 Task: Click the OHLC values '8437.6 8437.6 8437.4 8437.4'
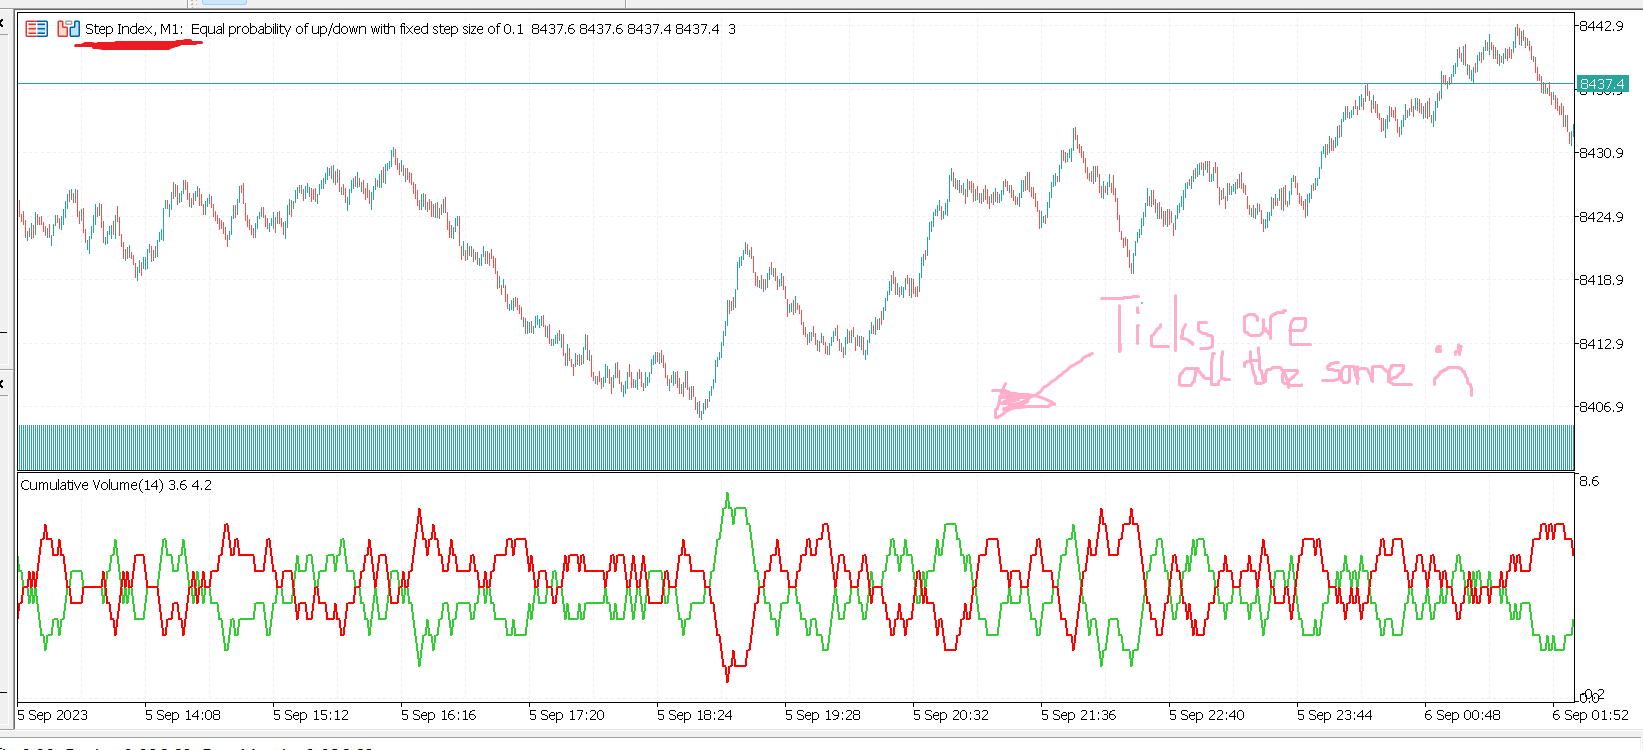pyautogui.click(x=625, y=29)
